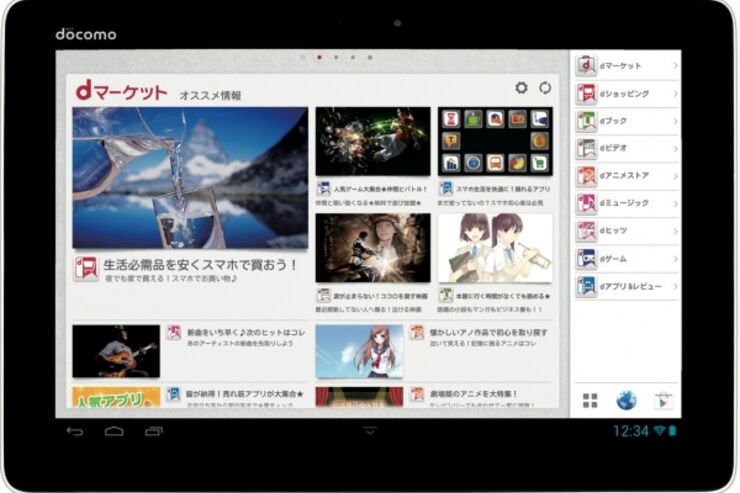Select the red active page dot
The height and width of the screenshot is (493, 740).
320,57
